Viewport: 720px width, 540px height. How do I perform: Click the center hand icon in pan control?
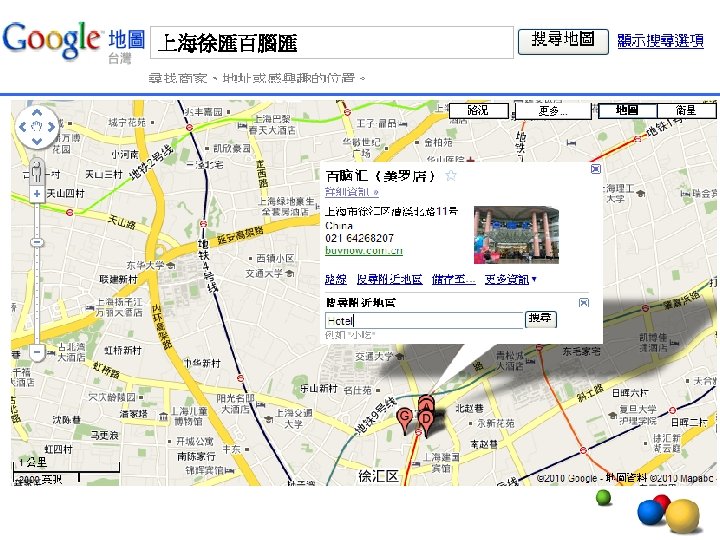[x=37, y=126]
